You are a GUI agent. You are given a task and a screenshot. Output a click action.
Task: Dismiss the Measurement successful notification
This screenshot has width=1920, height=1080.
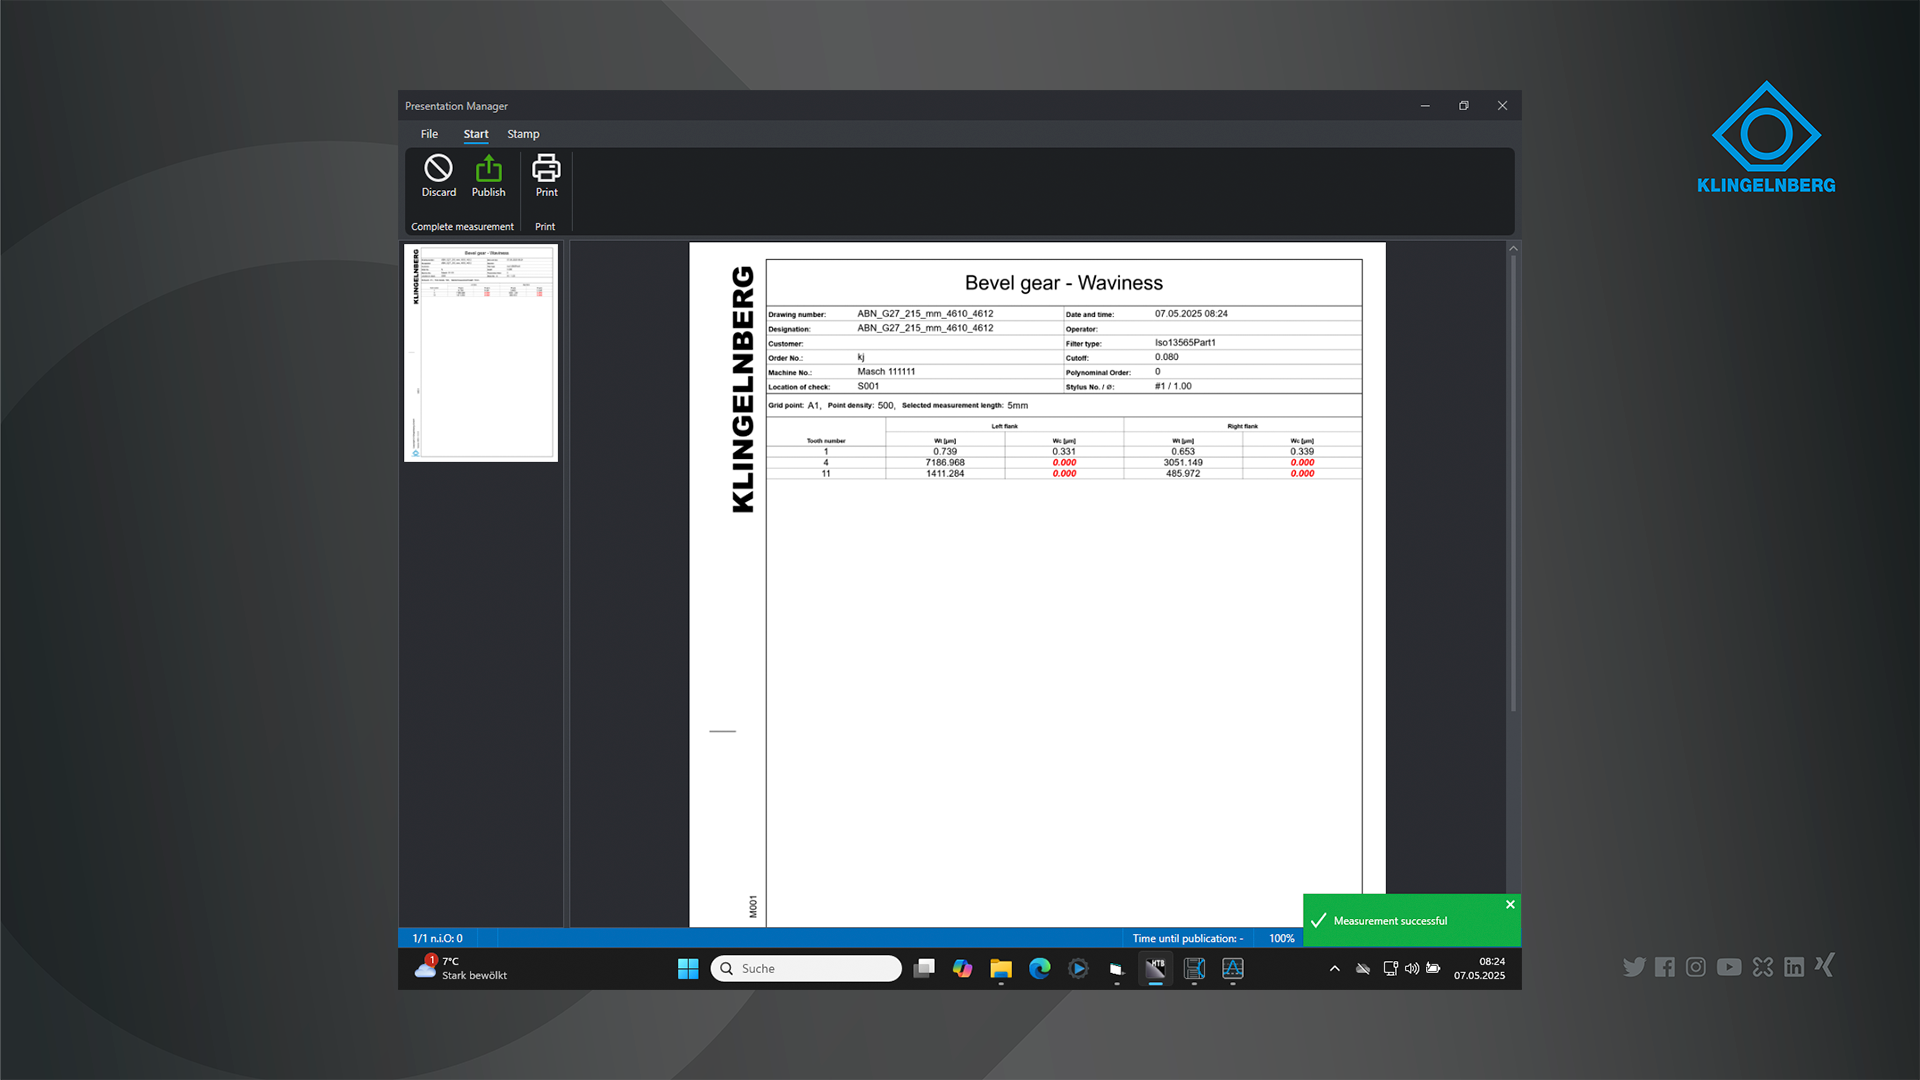pyautogui.click(x=1510, y=904)
